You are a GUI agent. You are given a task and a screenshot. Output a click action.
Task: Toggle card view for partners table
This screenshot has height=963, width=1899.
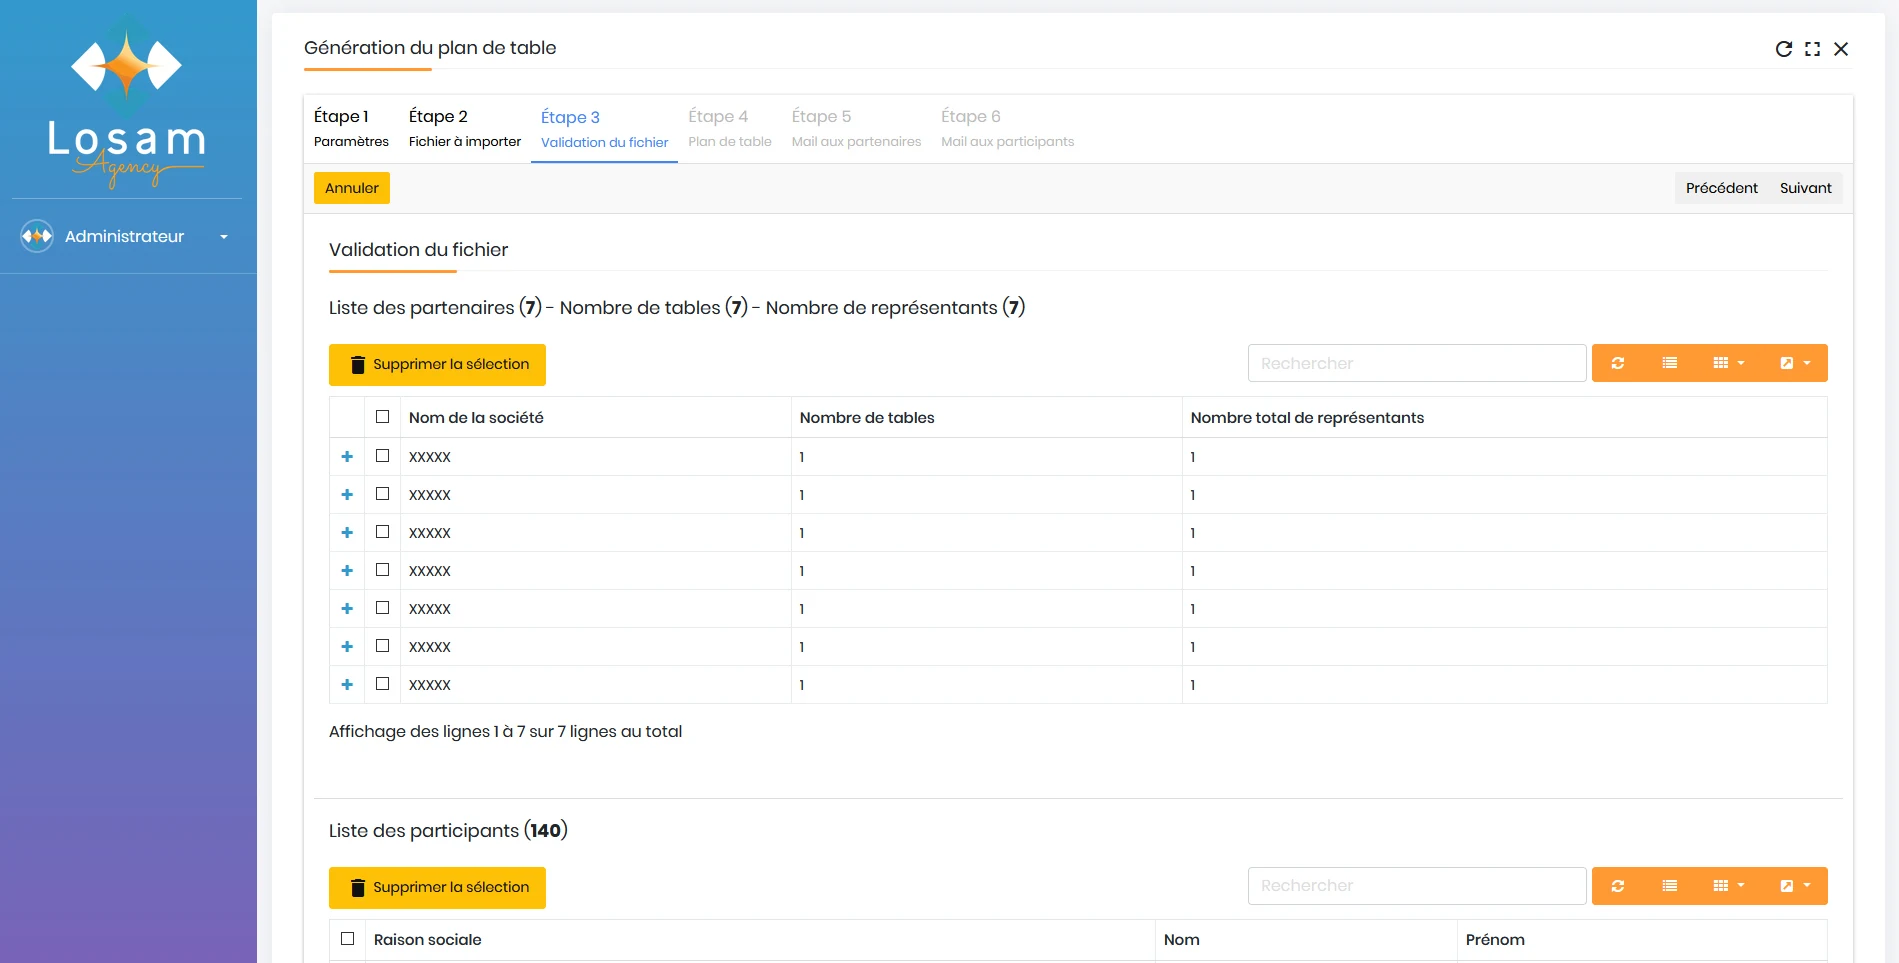click(1670, 363)
